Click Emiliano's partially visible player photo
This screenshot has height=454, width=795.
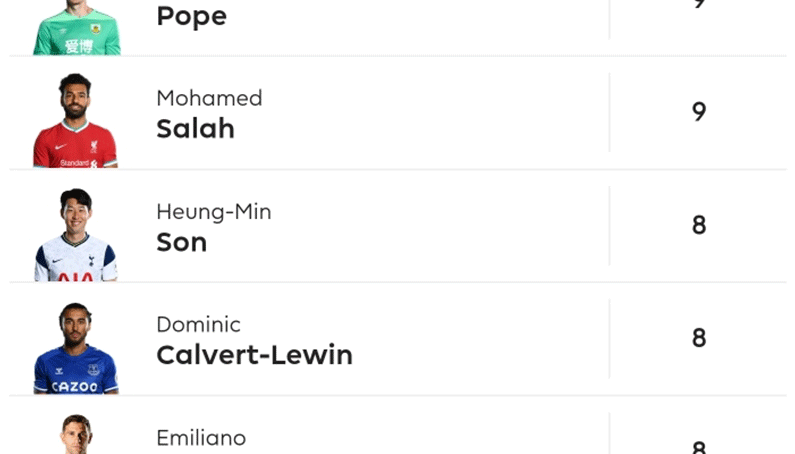coord(75,436)
